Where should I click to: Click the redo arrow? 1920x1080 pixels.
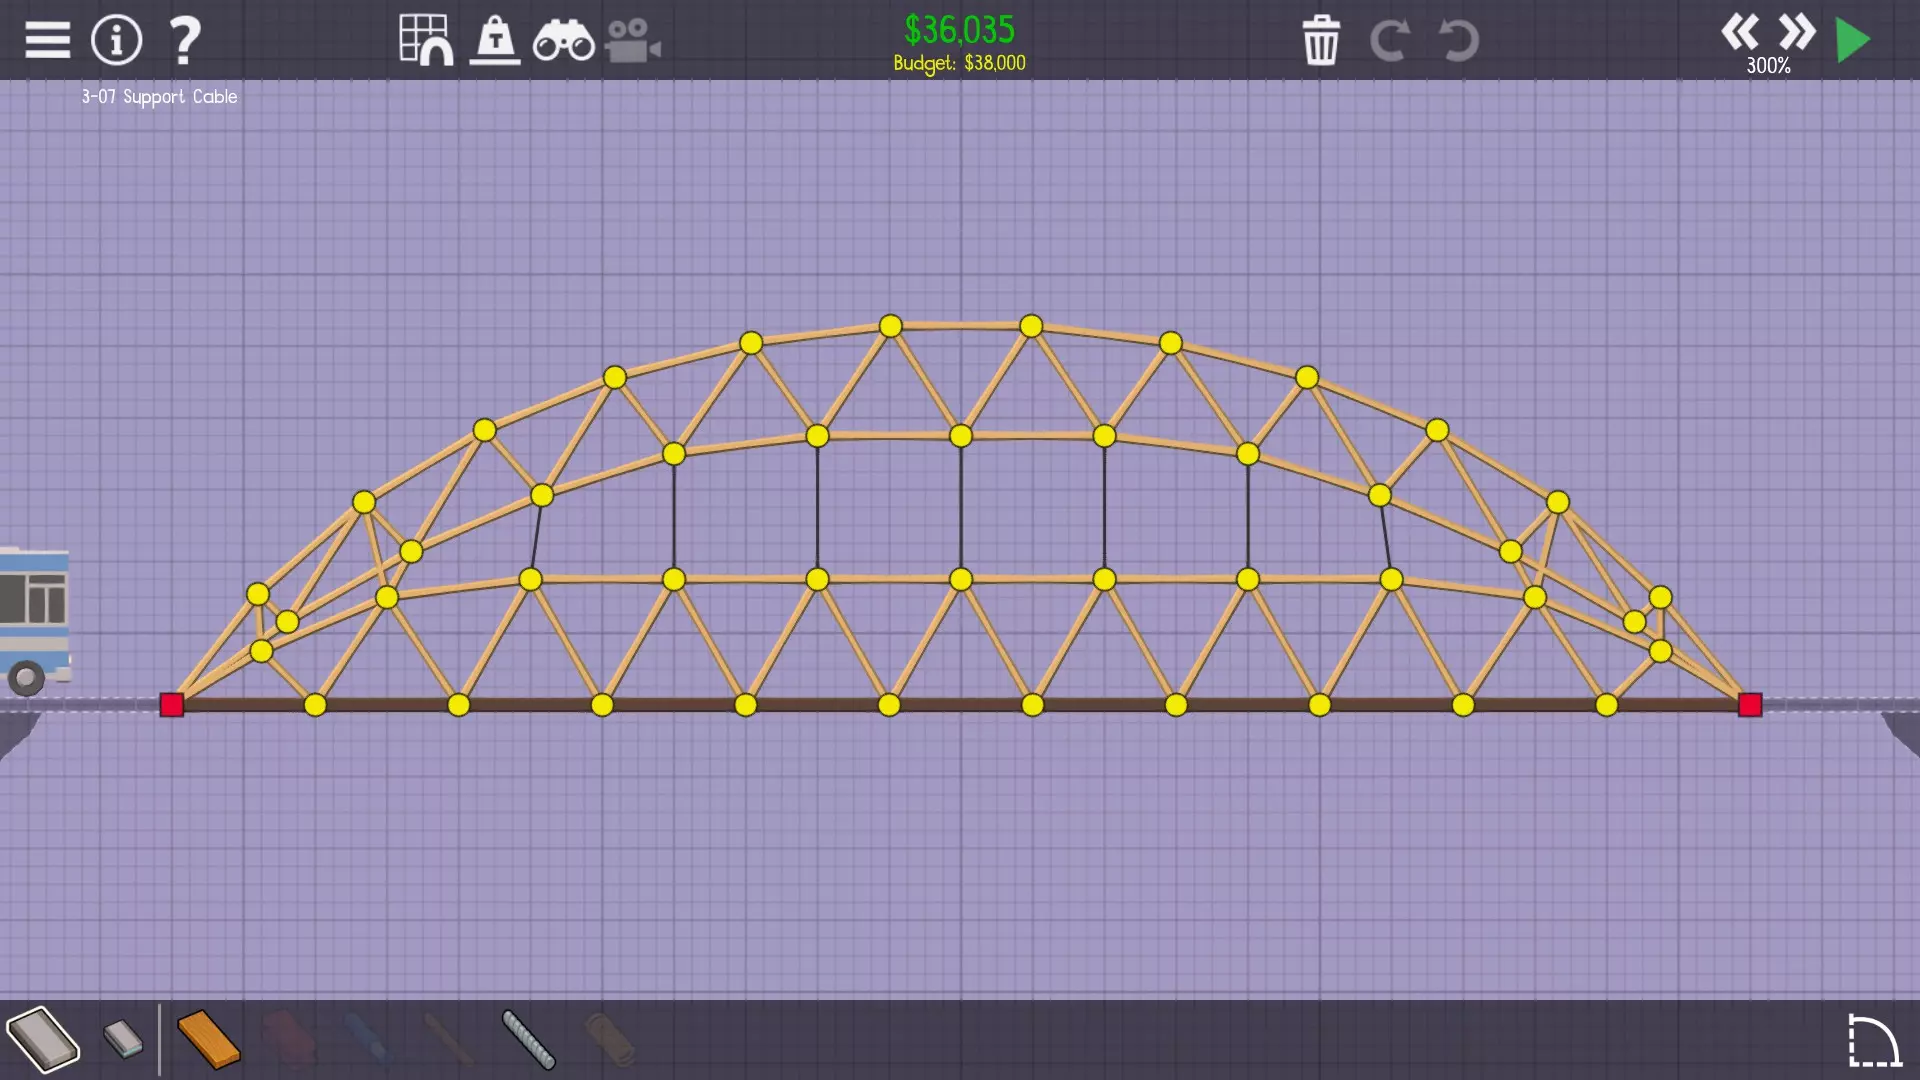tap(1389, 41)
